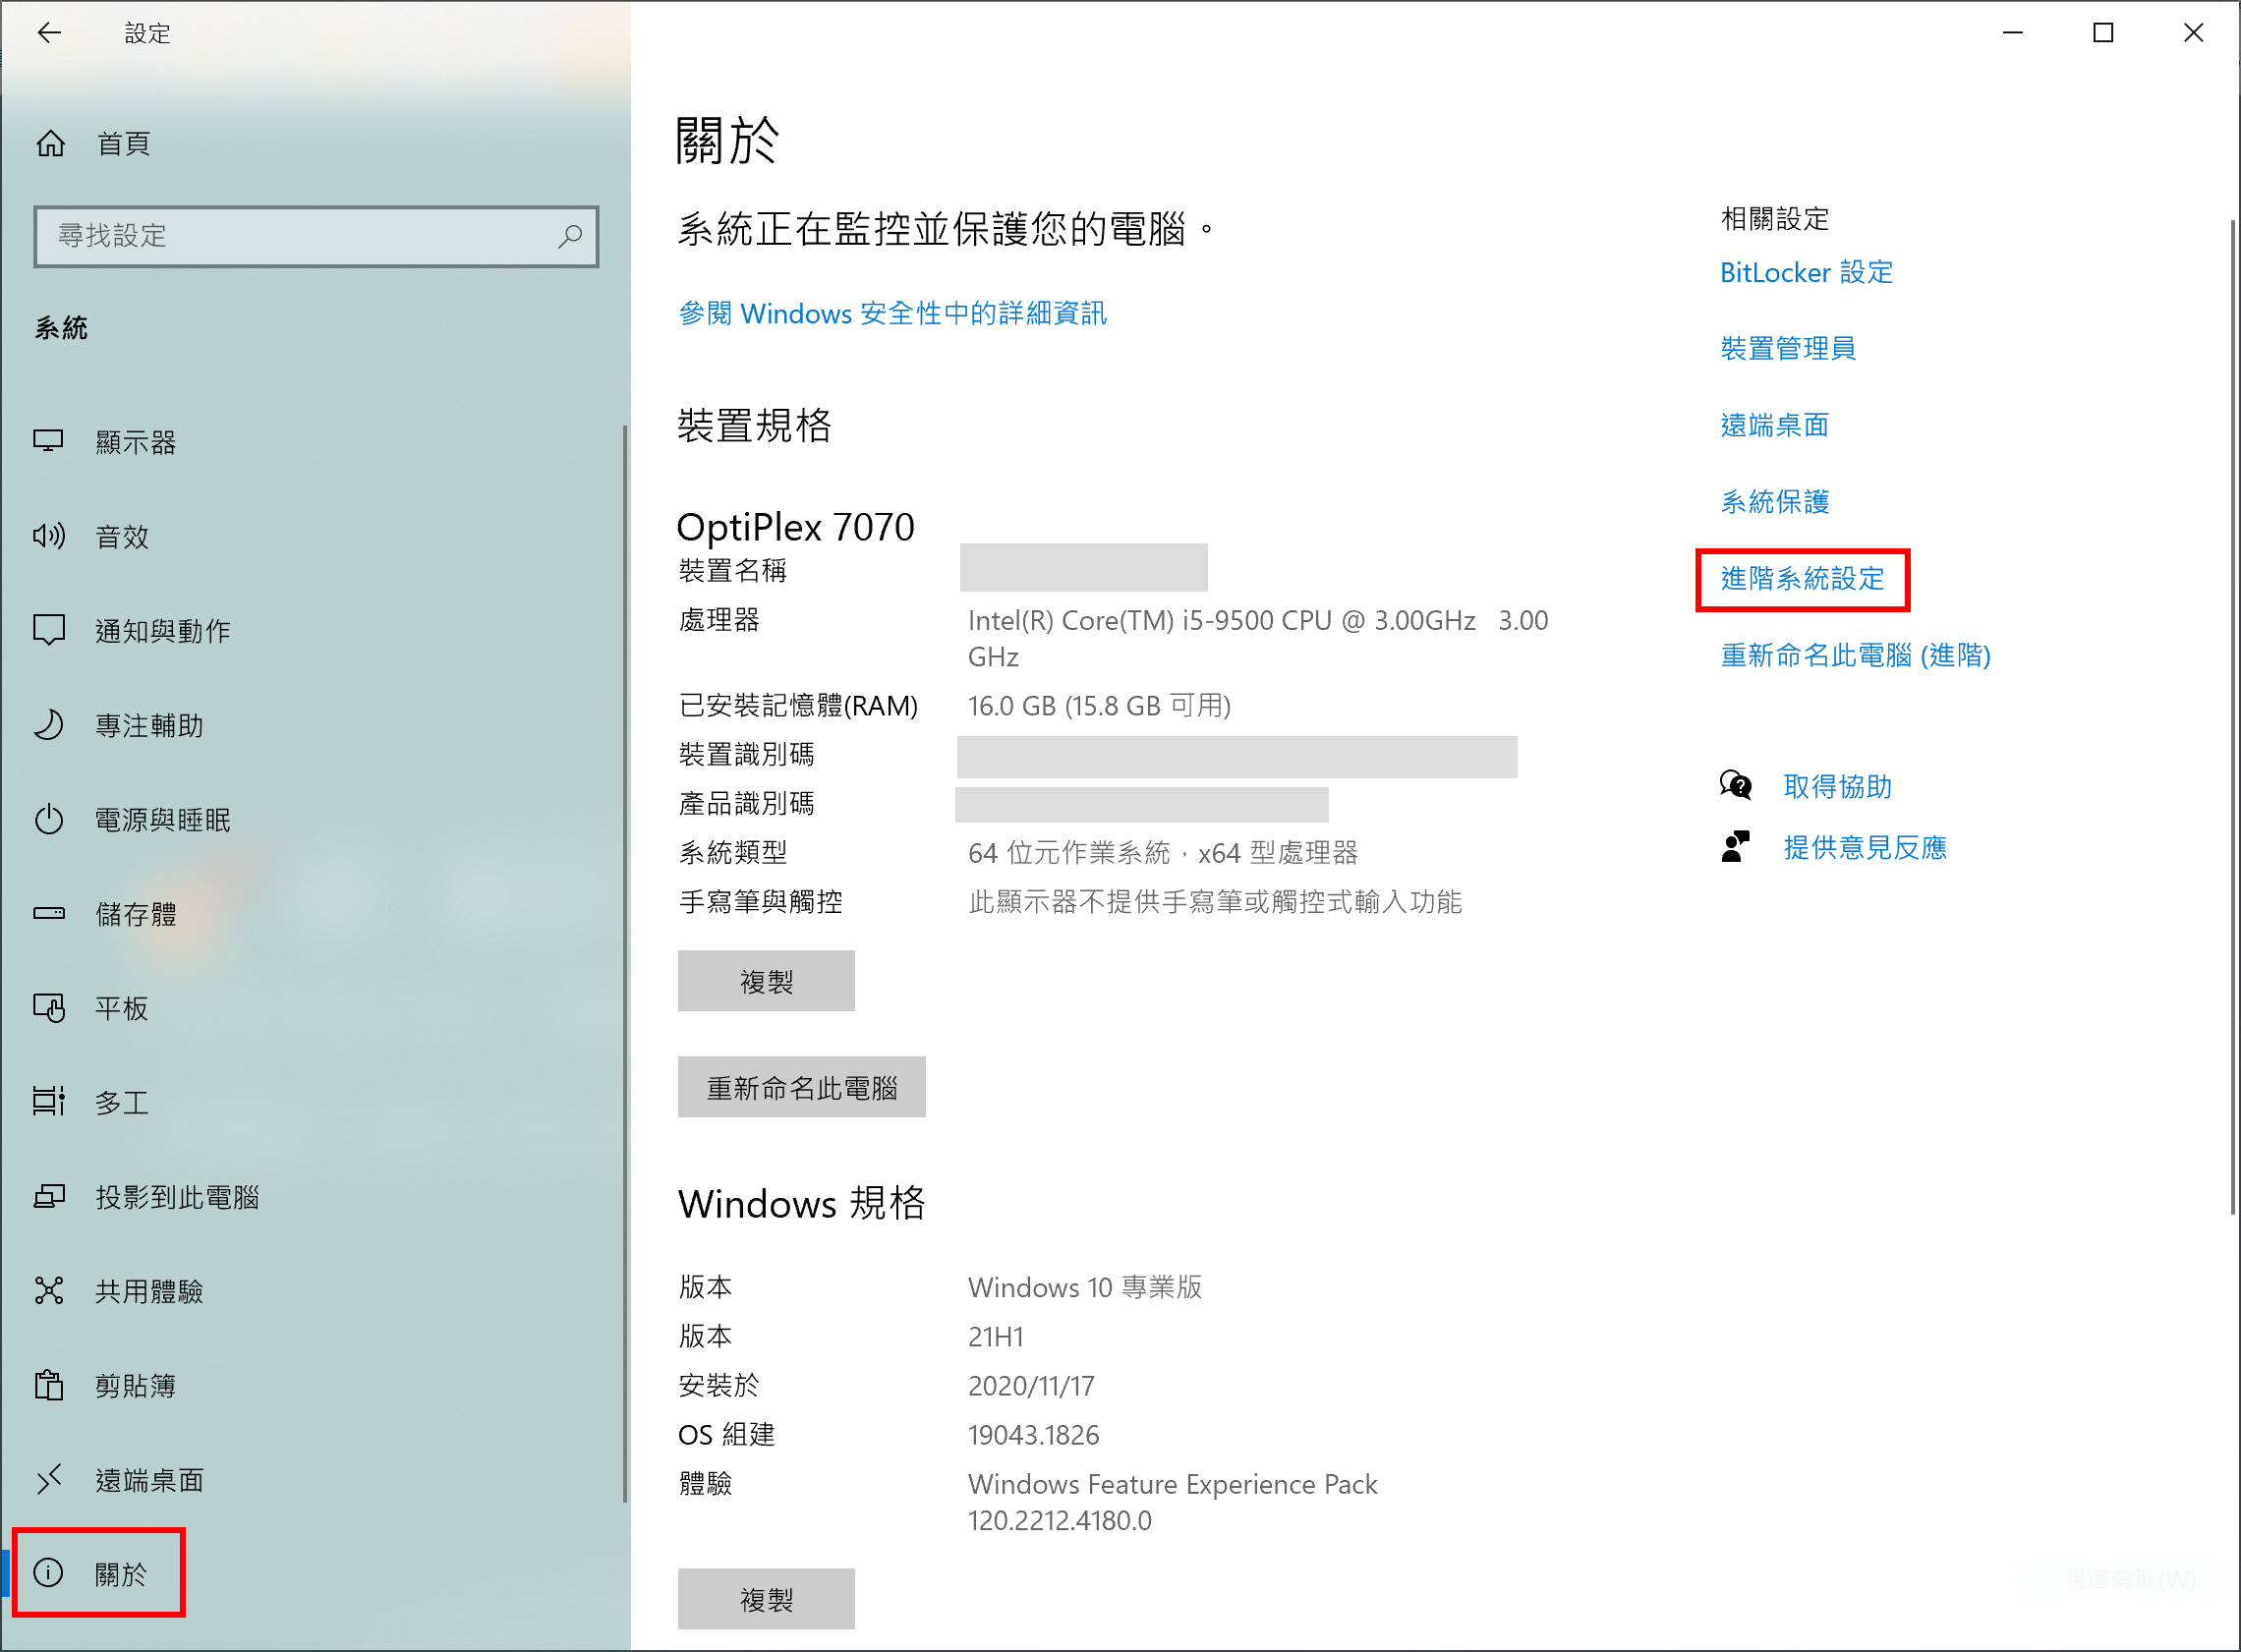Click the Display monitor icon
2241x1652 pixels.
point(48,441)
